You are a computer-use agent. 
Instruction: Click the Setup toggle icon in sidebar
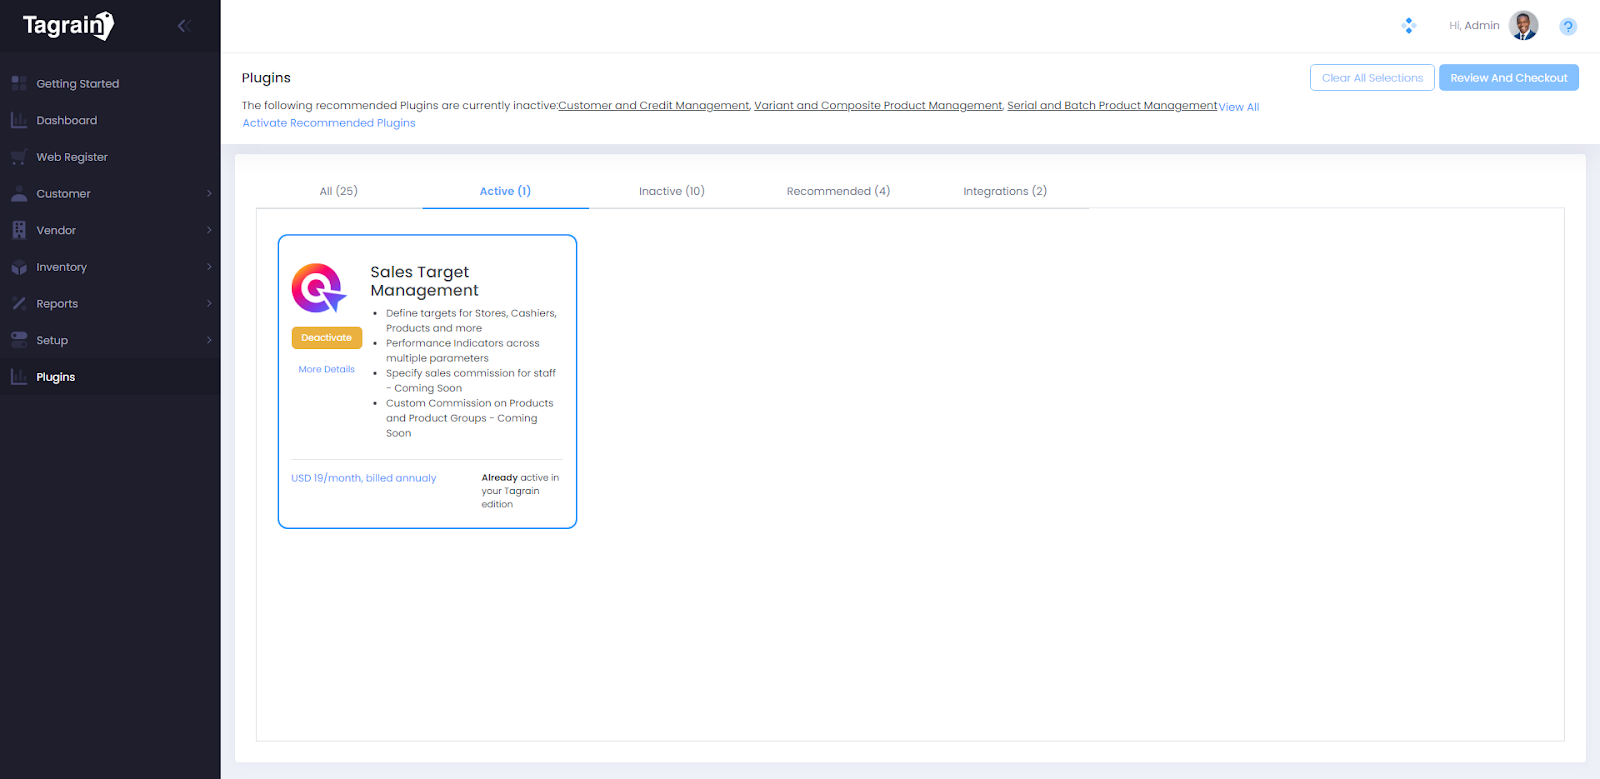[19, 340]
